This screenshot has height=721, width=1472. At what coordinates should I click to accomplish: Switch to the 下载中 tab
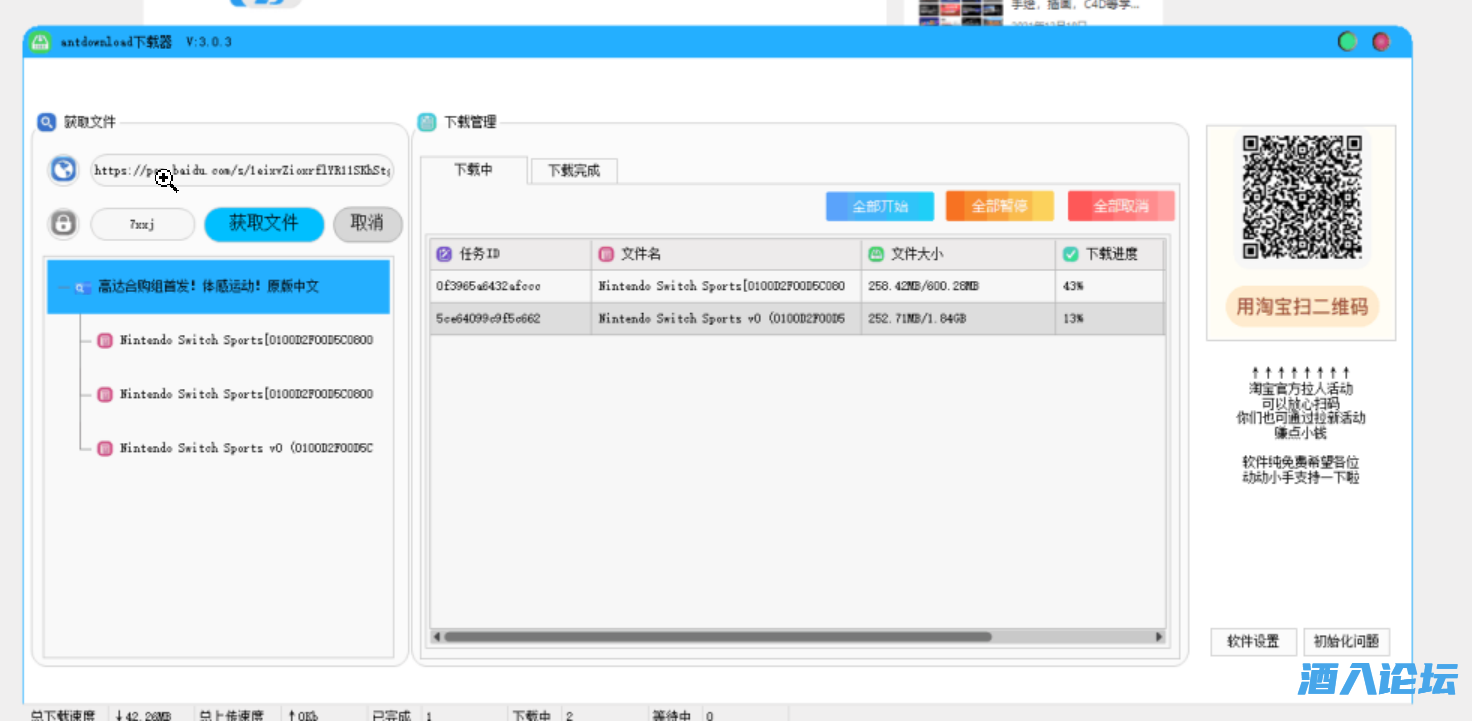click(x=473, y=170)
